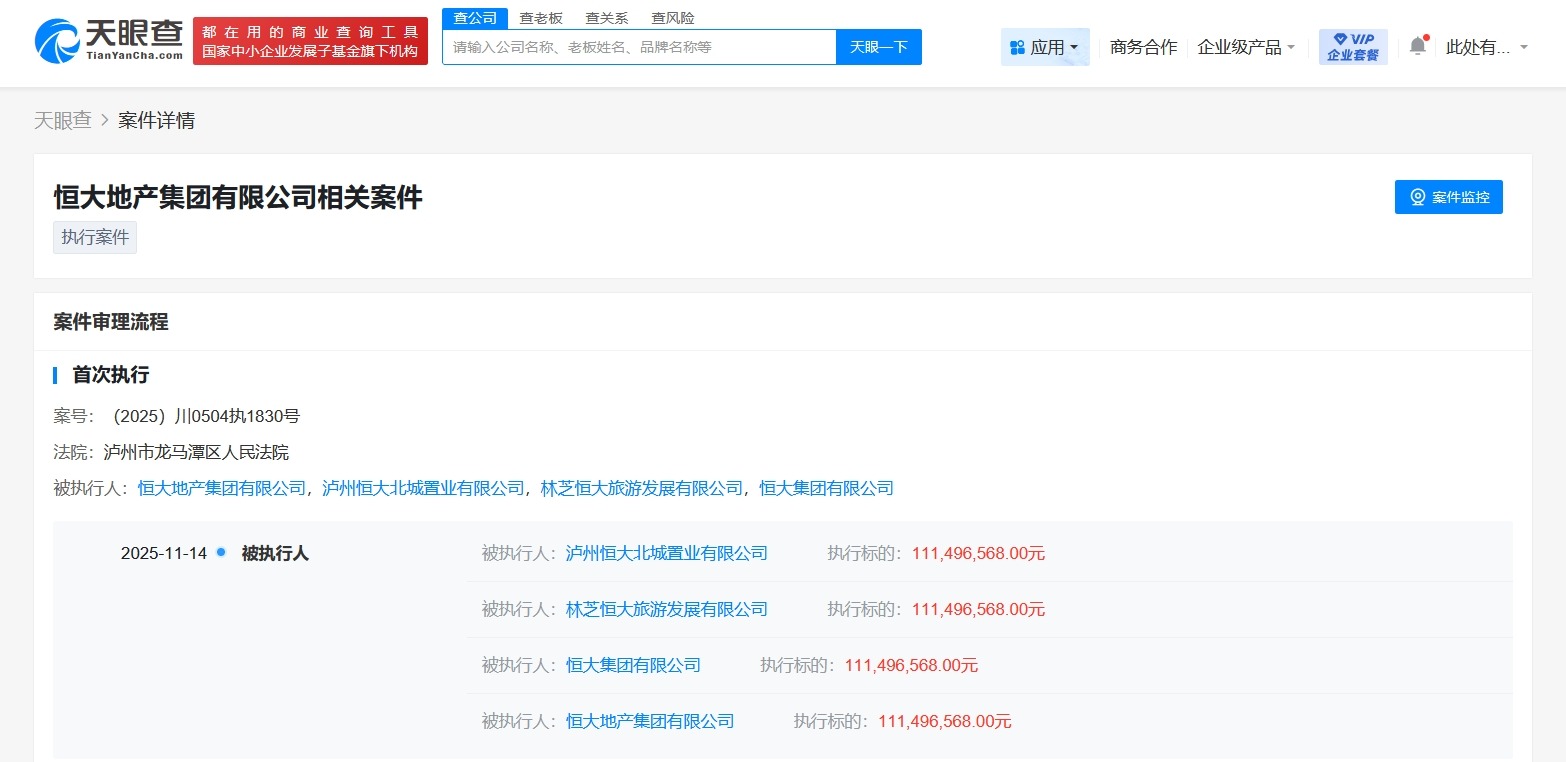The width and height of the screenshot is (1566, 762).
Task: Switch to the 查老板 search tab
Action: click(539, 17)
